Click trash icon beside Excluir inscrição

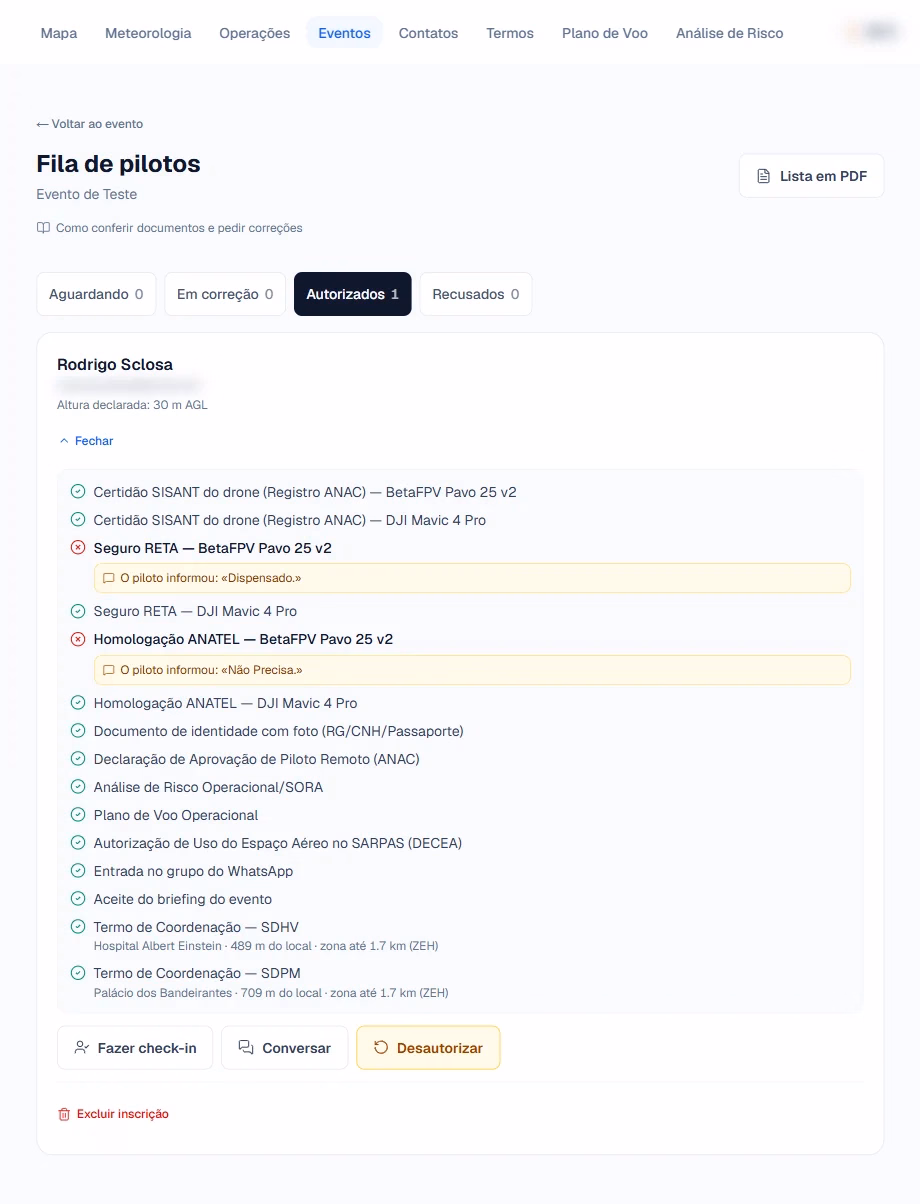tap(64, 1114)
